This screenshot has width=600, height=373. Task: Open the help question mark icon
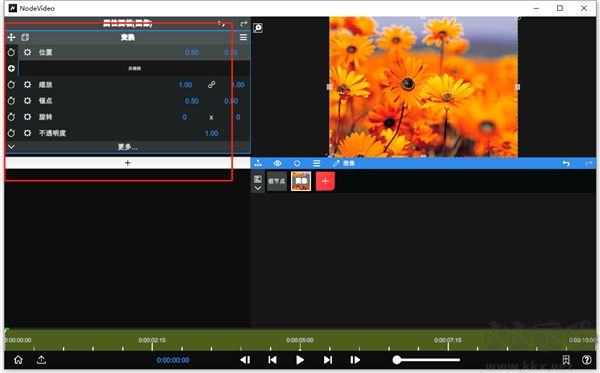(x=587, y=360)
